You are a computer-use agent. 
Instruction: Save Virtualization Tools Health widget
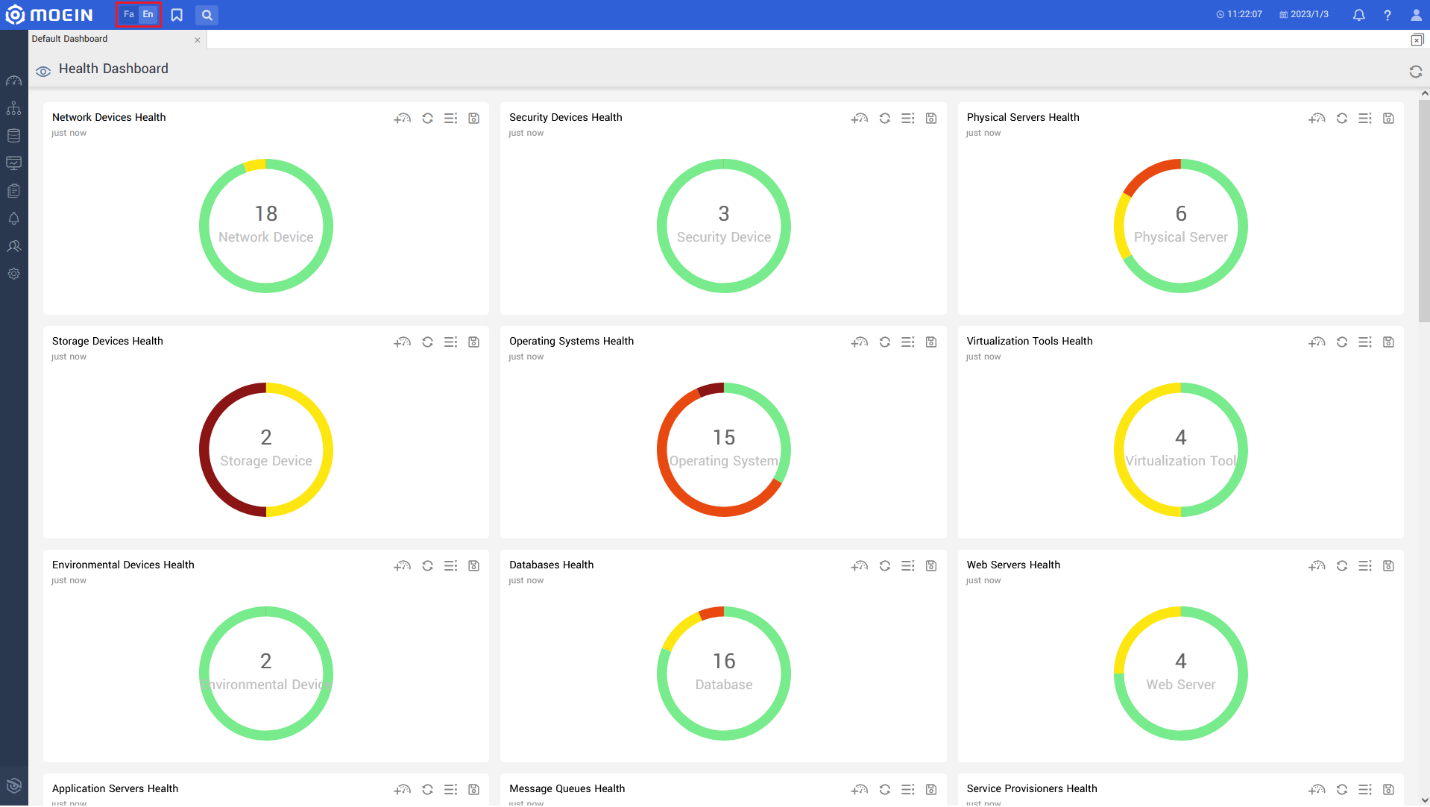(1388, 342)
